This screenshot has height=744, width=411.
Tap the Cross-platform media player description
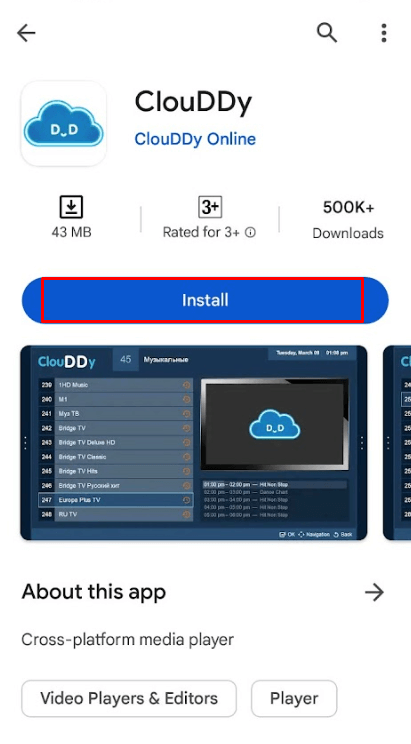pos(128,640)
